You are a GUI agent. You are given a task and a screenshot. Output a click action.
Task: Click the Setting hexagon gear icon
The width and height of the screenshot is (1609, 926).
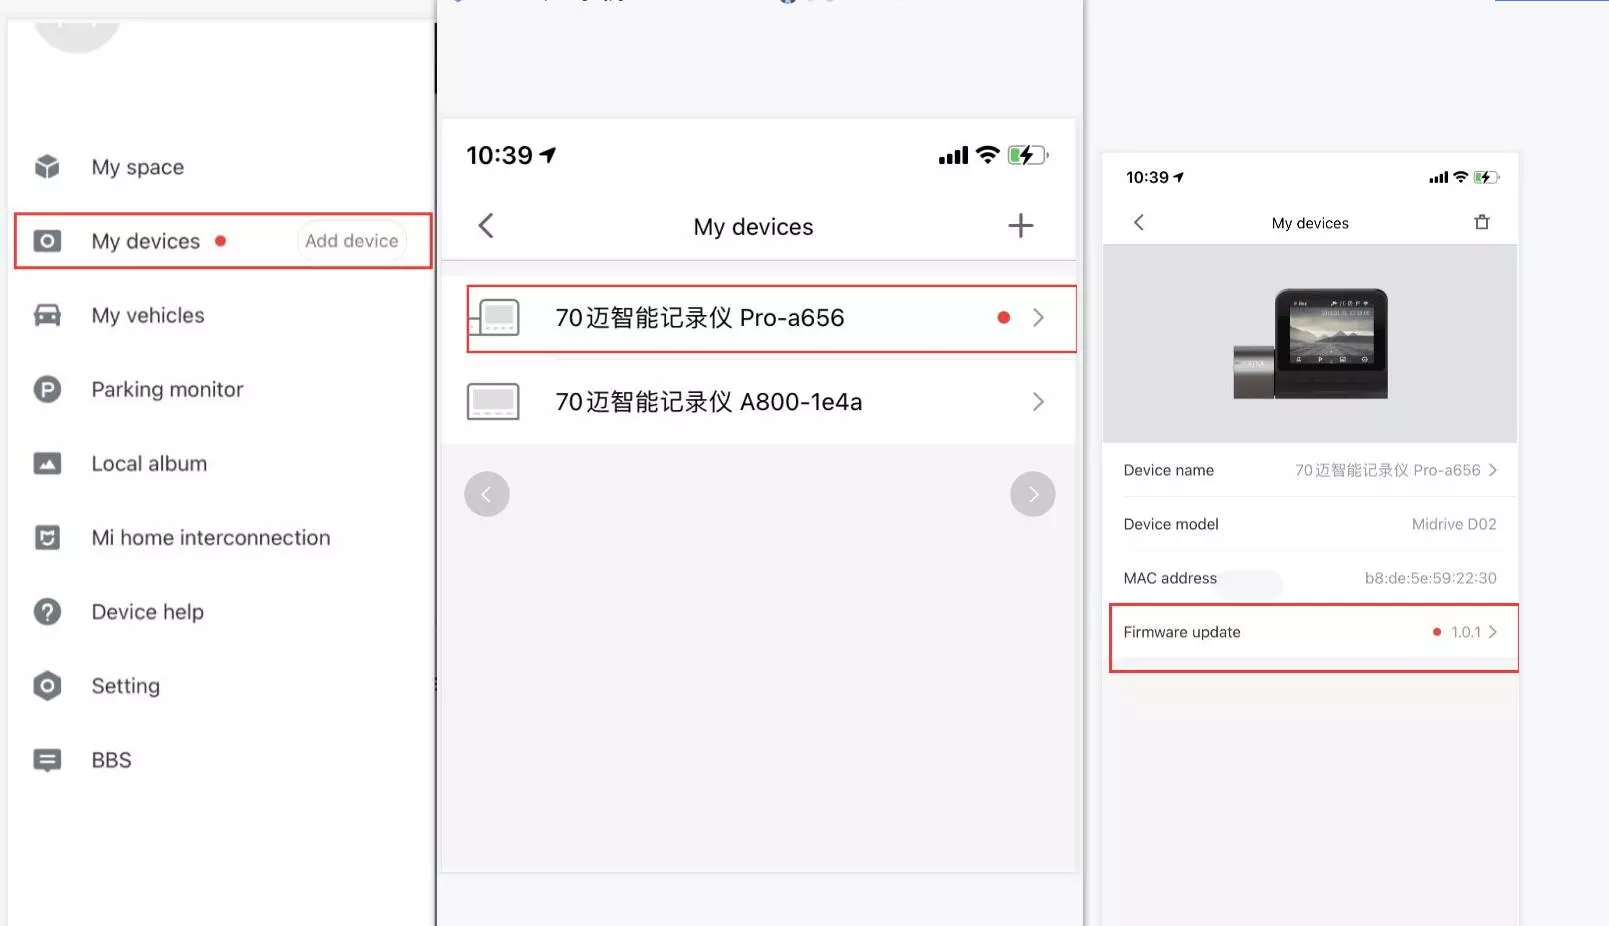pos(47,686)
